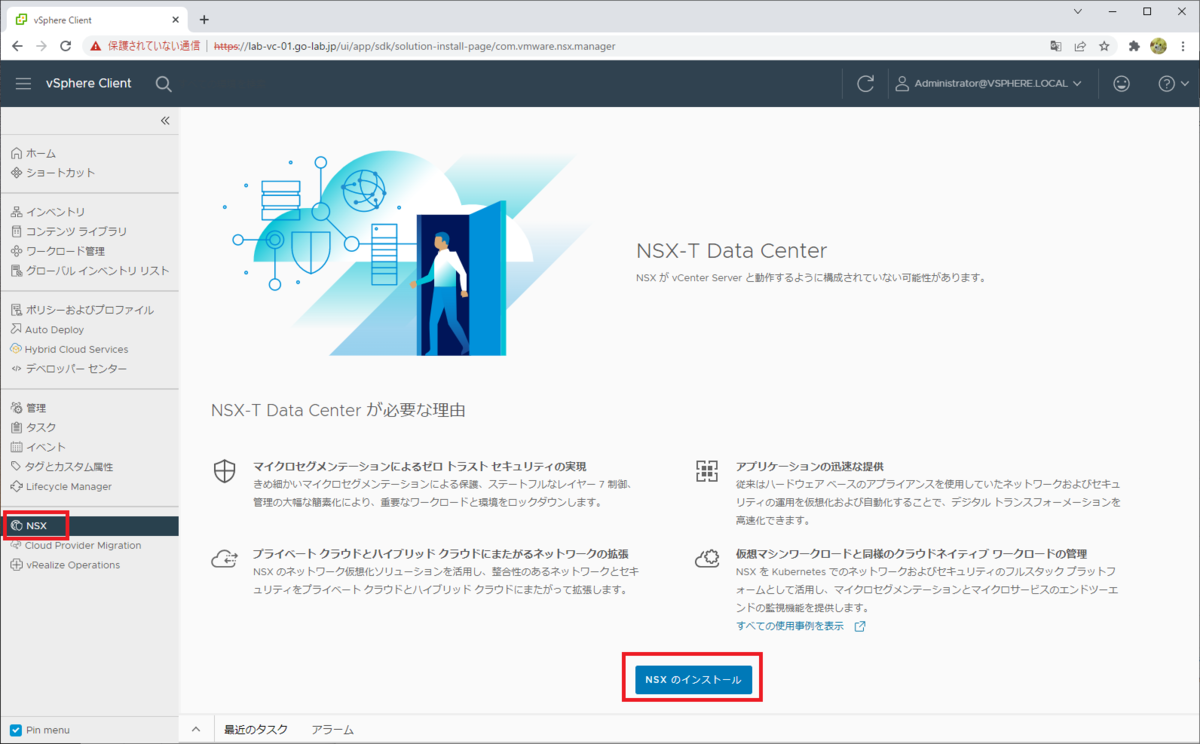Click the red not-secure warning icon
Viewport: 1200px width, 744px height.
96,46
